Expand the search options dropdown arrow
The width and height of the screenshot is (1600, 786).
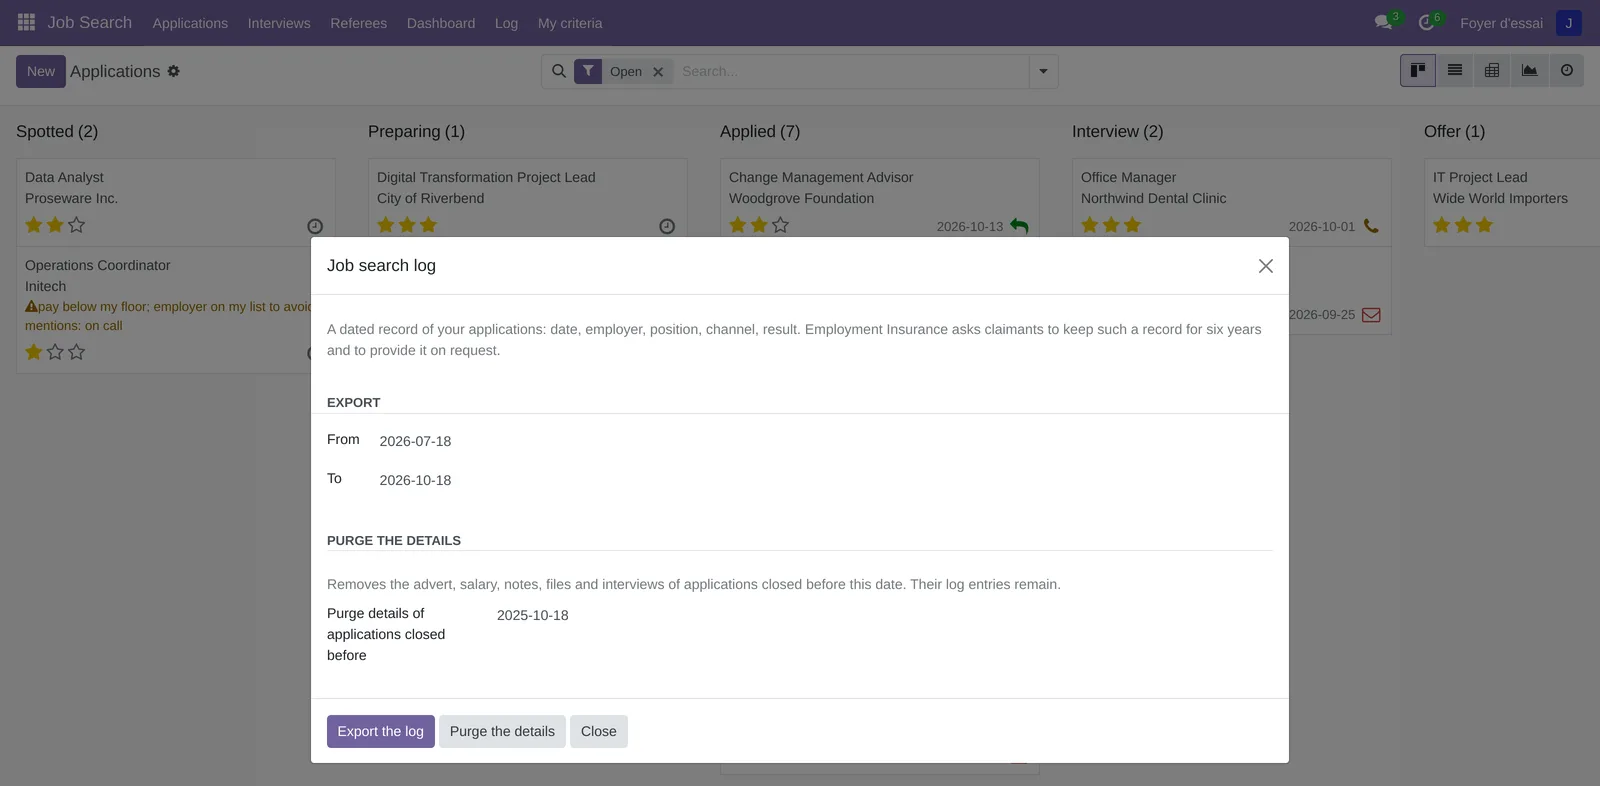pyautogui.click(x=1043, y=71)
